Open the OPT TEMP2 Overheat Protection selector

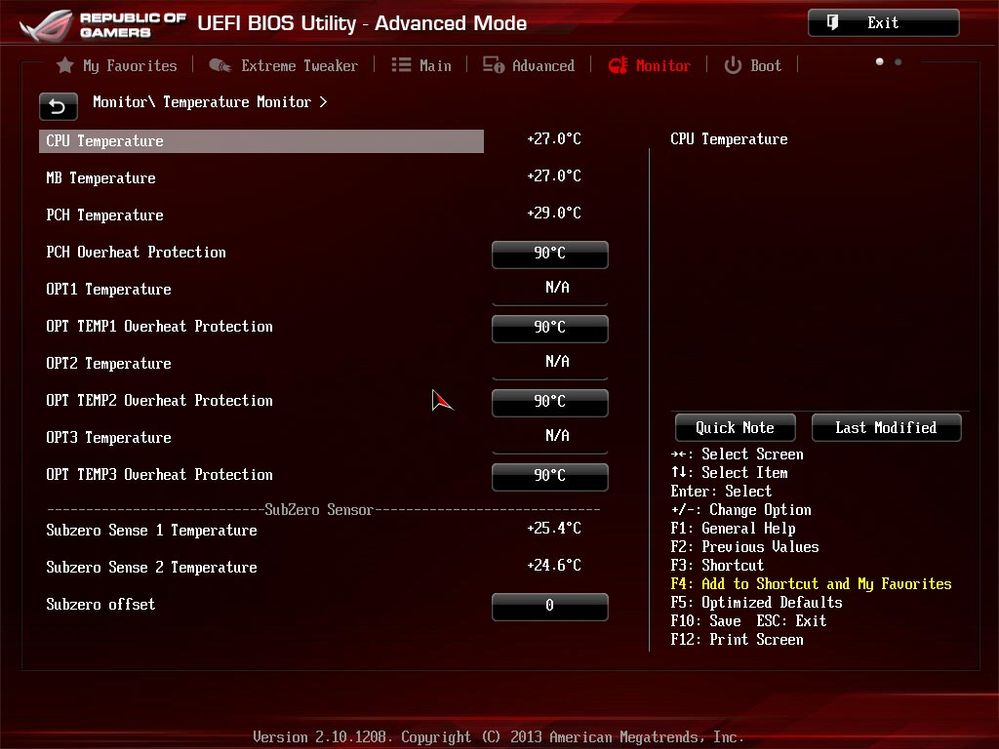pos(549,402)
